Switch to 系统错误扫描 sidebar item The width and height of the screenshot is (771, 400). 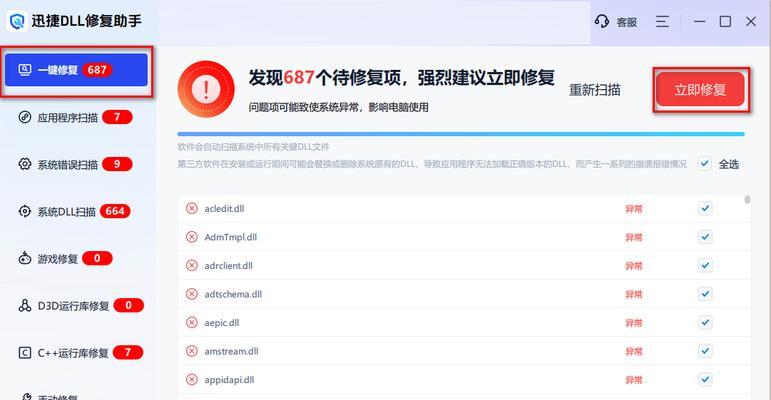(x=76, y=164)
